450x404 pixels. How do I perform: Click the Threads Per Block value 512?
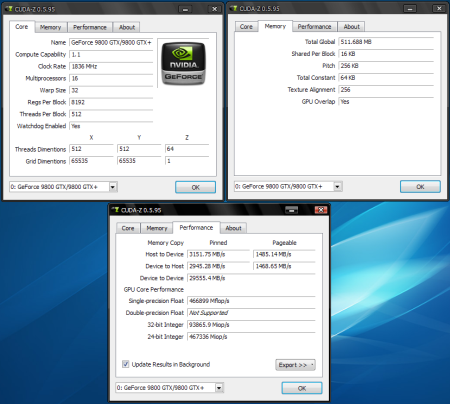[111, 114]
